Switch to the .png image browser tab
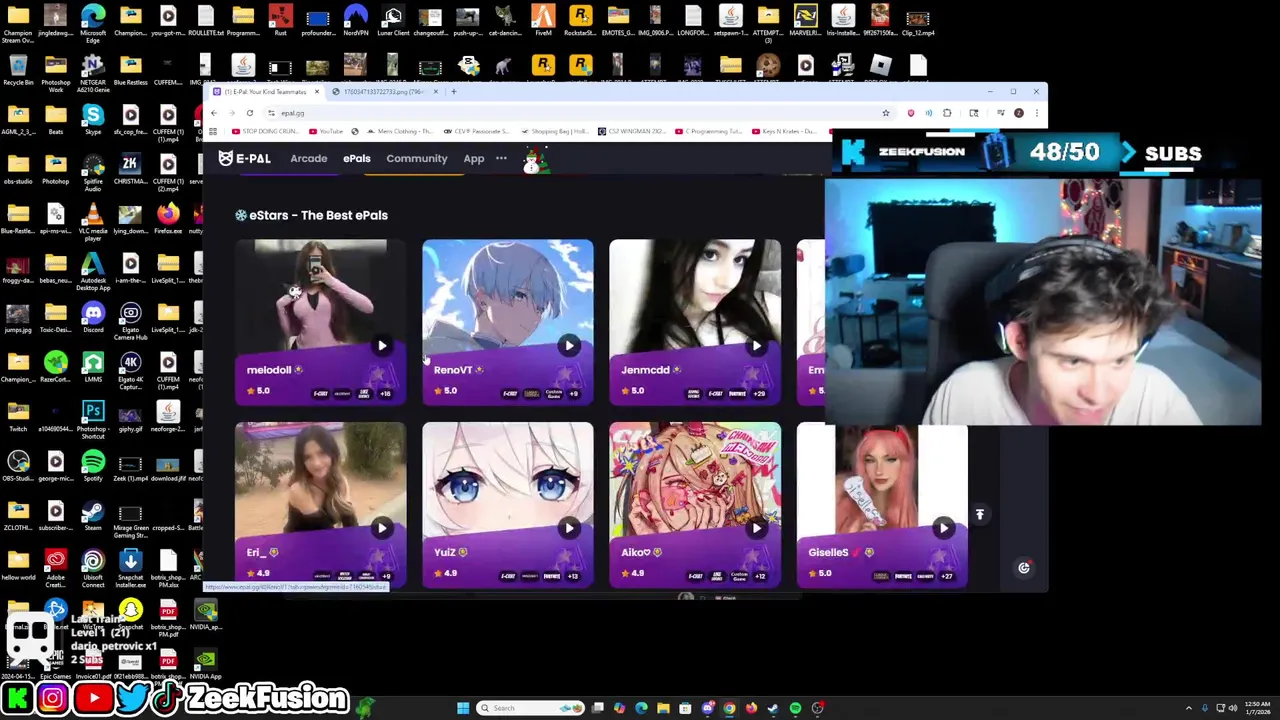 point(385,92)
